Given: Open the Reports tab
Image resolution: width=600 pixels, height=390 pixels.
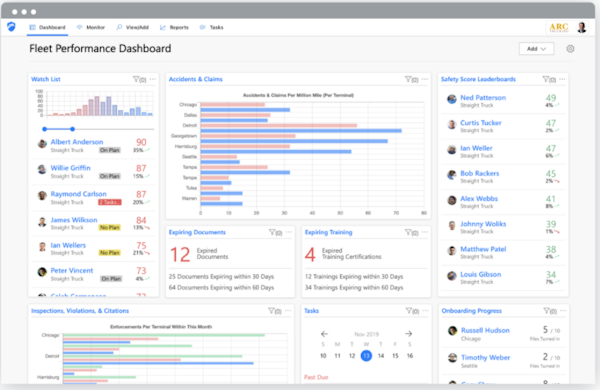Looking at the screenshot, I should tap(174, 27).
